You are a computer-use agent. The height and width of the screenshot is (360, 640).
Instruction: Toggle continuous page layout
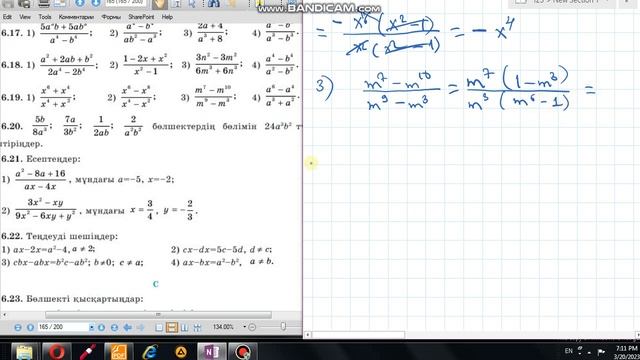[172, 327]
